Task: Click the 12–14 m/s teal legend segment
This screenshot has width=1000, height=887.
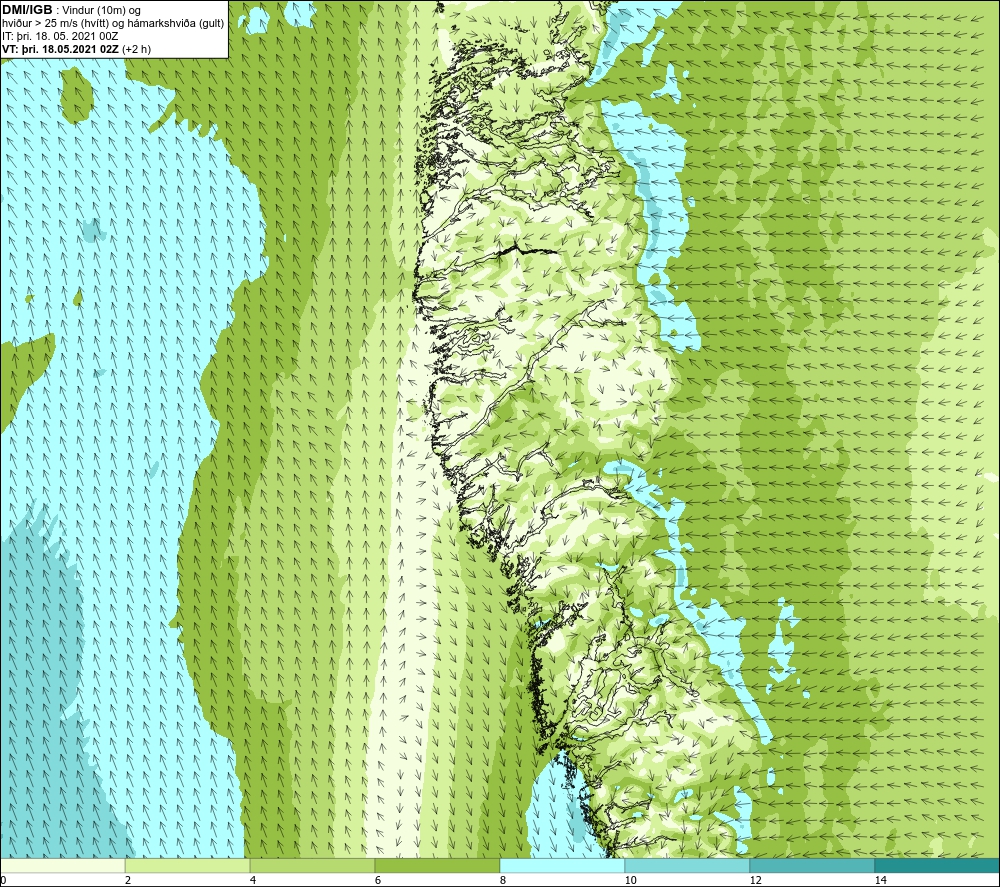Action: tap(812, 866)
